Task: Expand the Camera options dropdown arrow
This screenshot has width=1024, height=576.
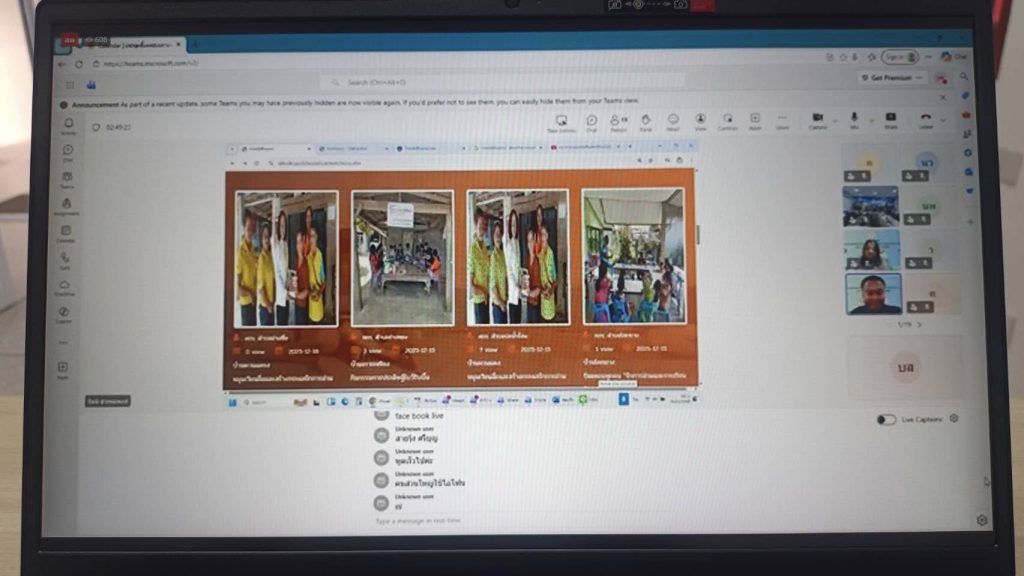Action: [834, 119]
